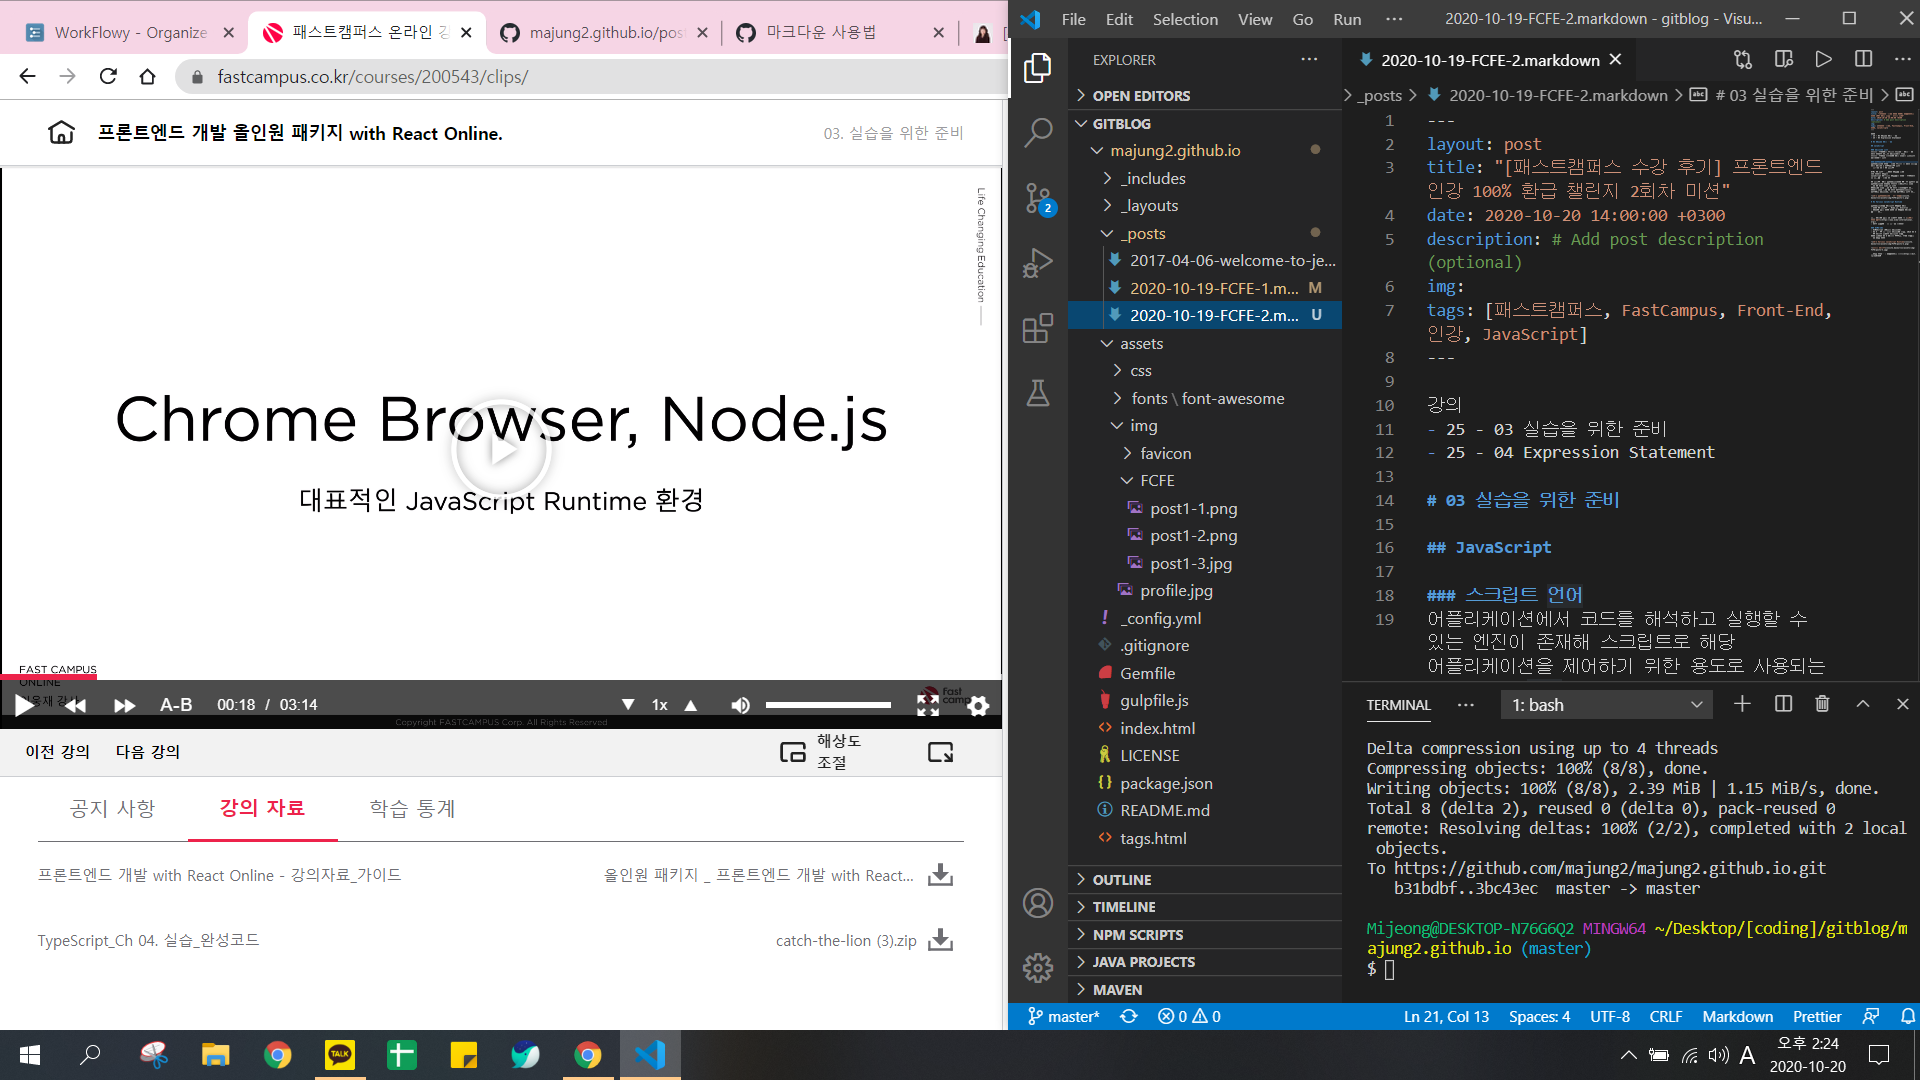Viewport: 1920px width, 1080px height.
Task: Click 해상도 조절 button
Action: tap(822, 751)
